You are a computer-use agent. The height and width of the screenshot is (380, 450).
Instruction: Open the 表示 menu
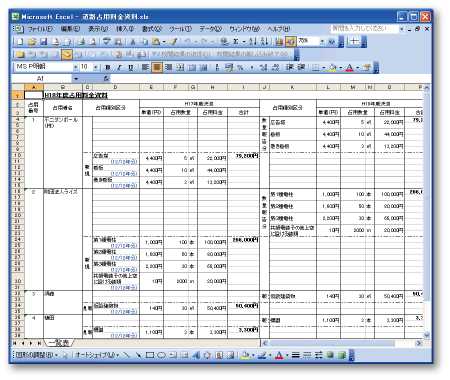pyautogui.click(x=98, y=29)
